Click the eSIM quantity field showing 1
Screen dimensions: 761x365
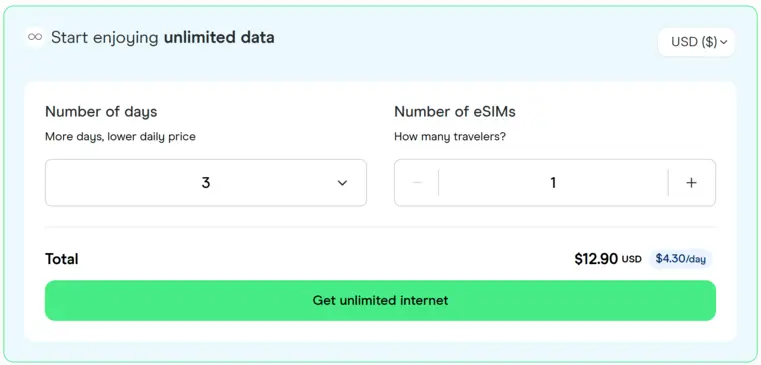click(x=553, y=182)
